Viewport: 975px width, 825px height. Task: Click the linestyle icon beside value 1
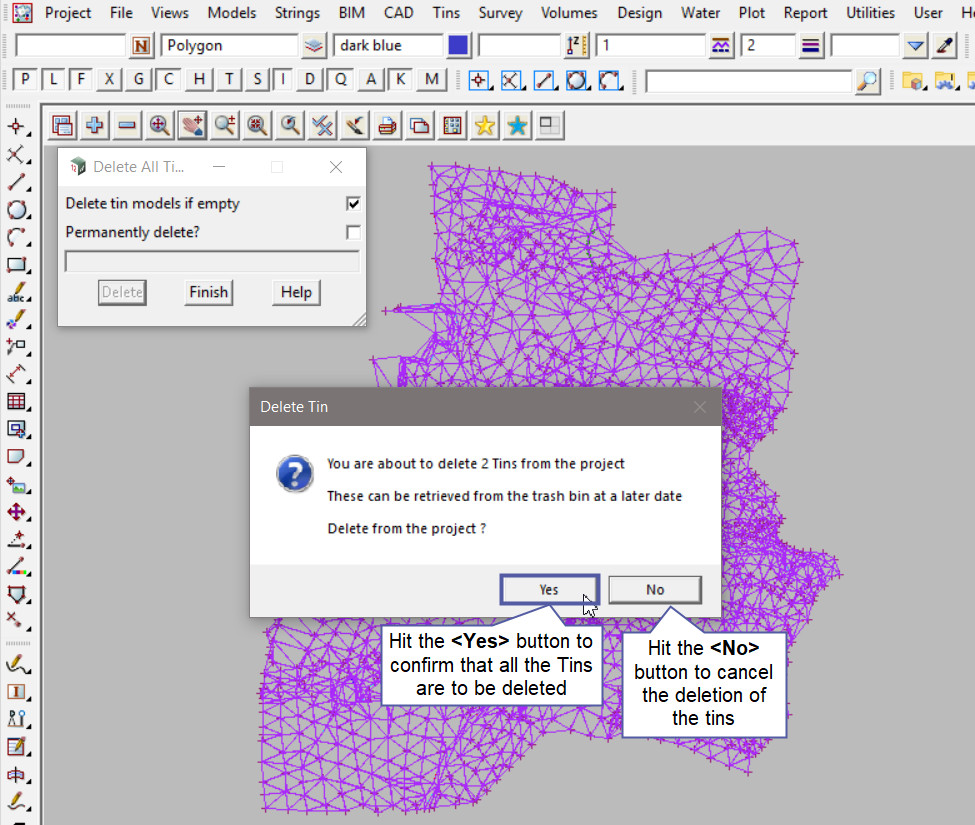(721, 45)
